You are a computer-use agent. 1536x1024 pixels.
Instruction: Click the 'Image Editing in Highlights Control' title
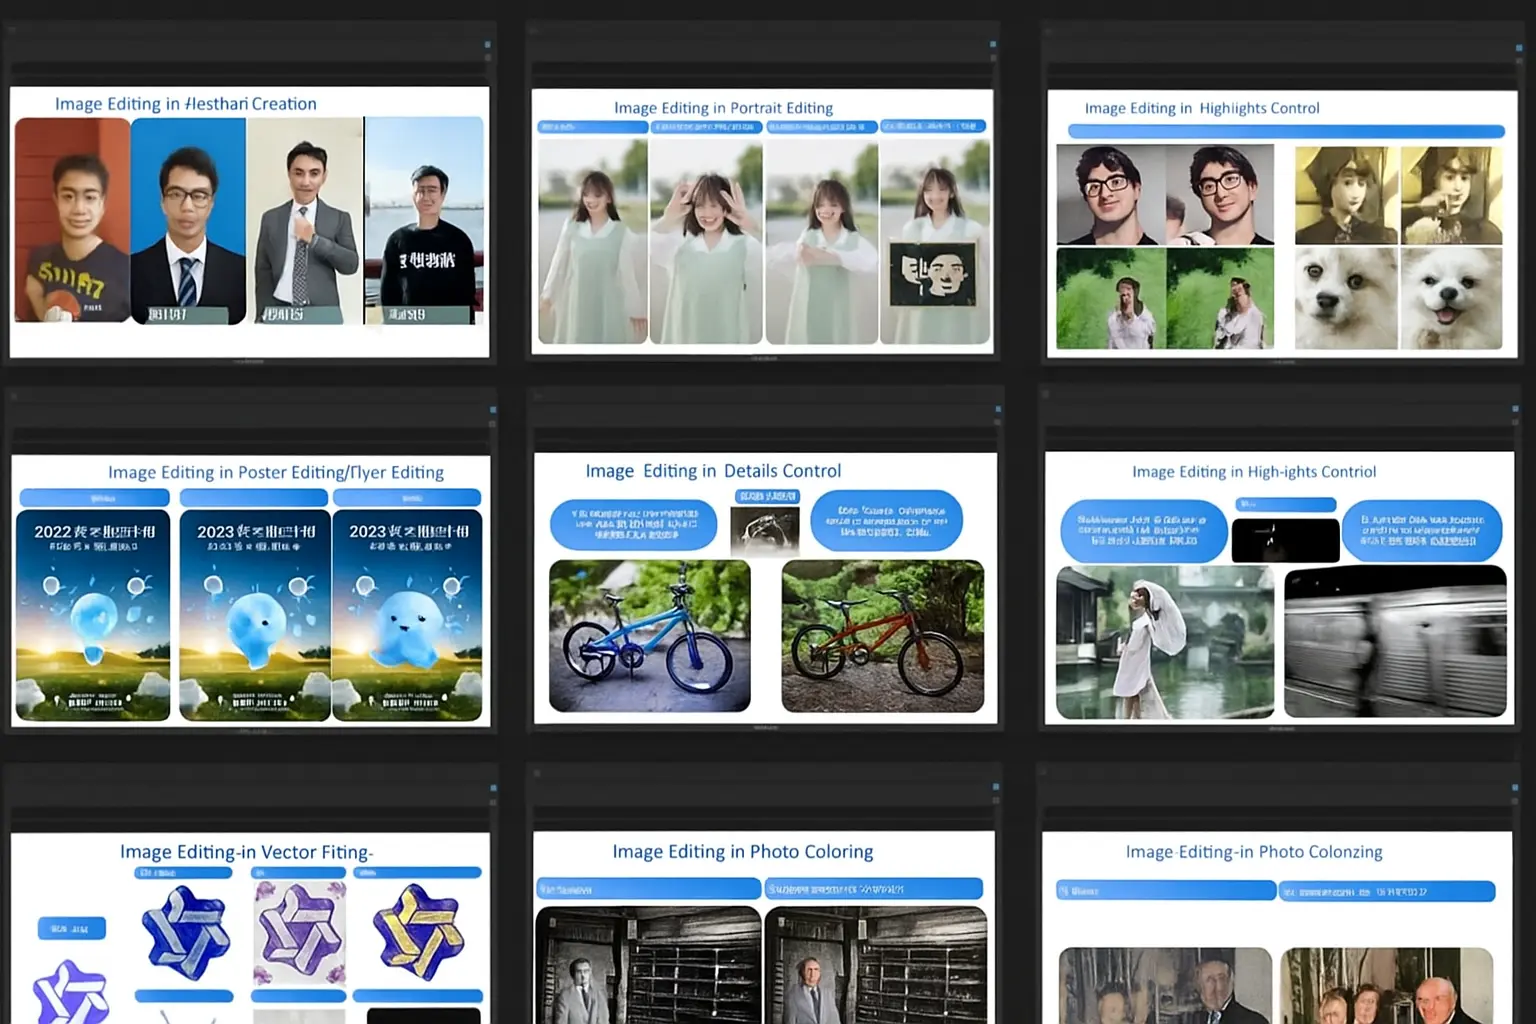(x=1202, y=108)
